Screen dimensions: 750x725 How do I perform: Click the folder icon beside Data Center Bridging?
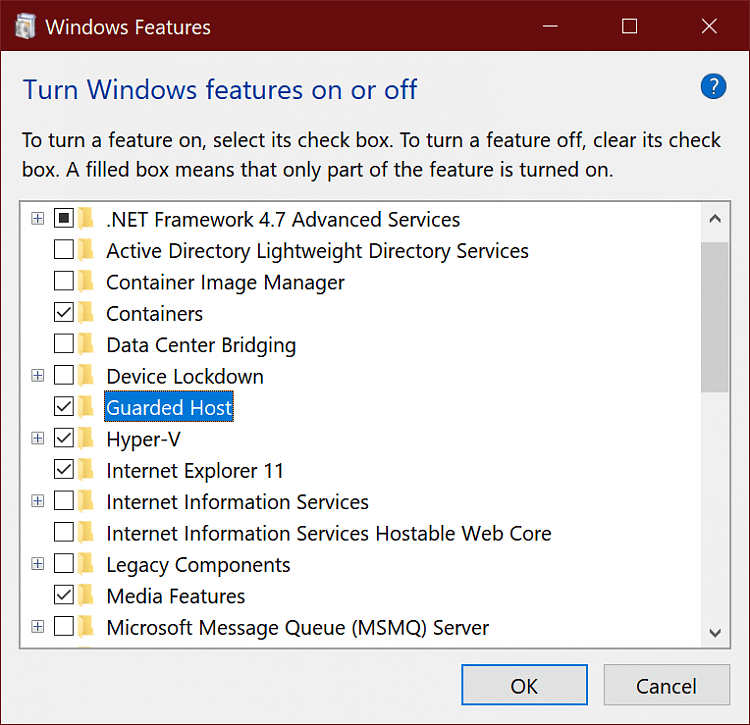tap(86, 344)
